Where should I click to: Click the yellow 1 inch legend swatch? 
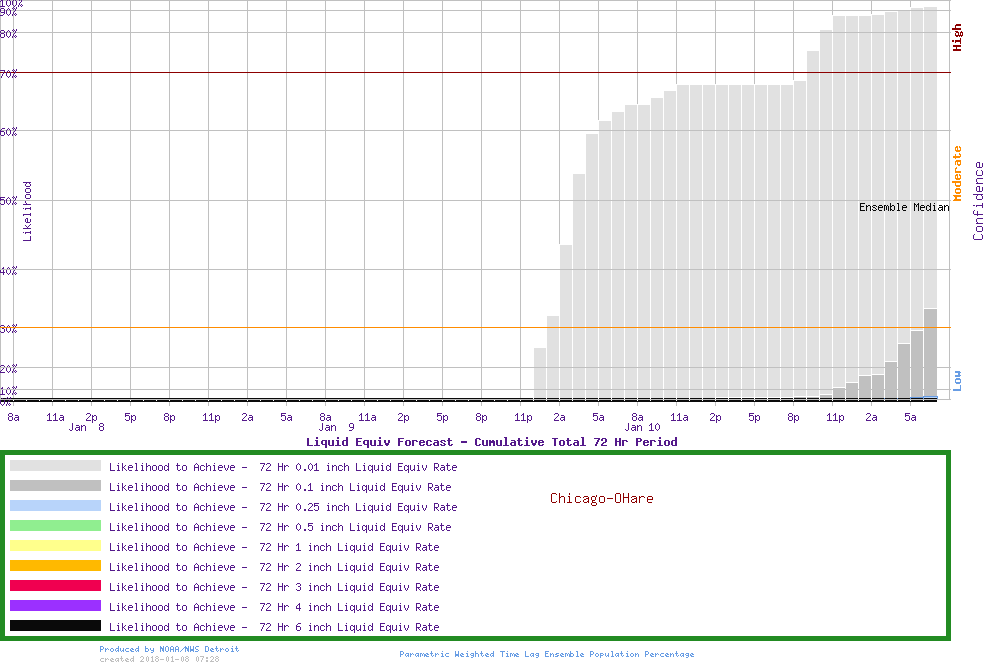pyautogui.click(x=55, y=546)
